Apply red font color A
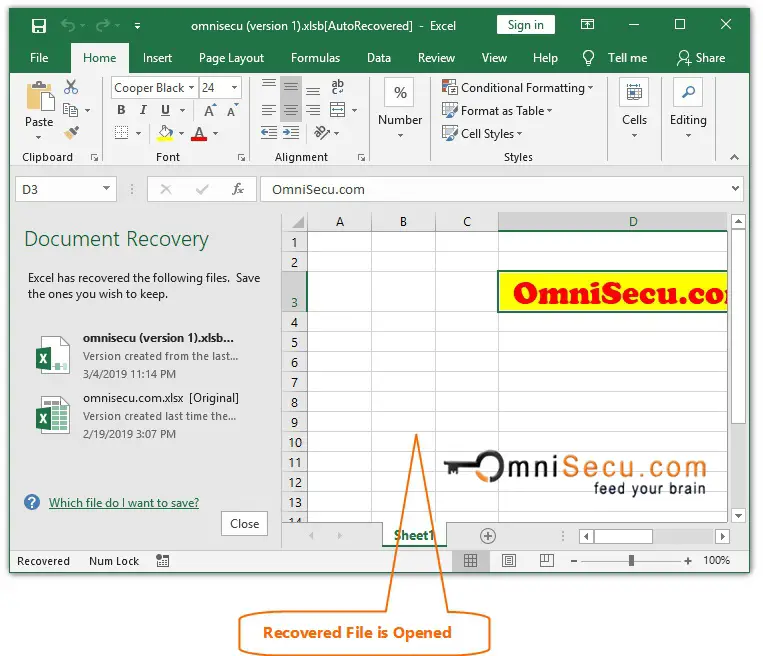Screen dimensions: 763x656 (x=199, y=133)
